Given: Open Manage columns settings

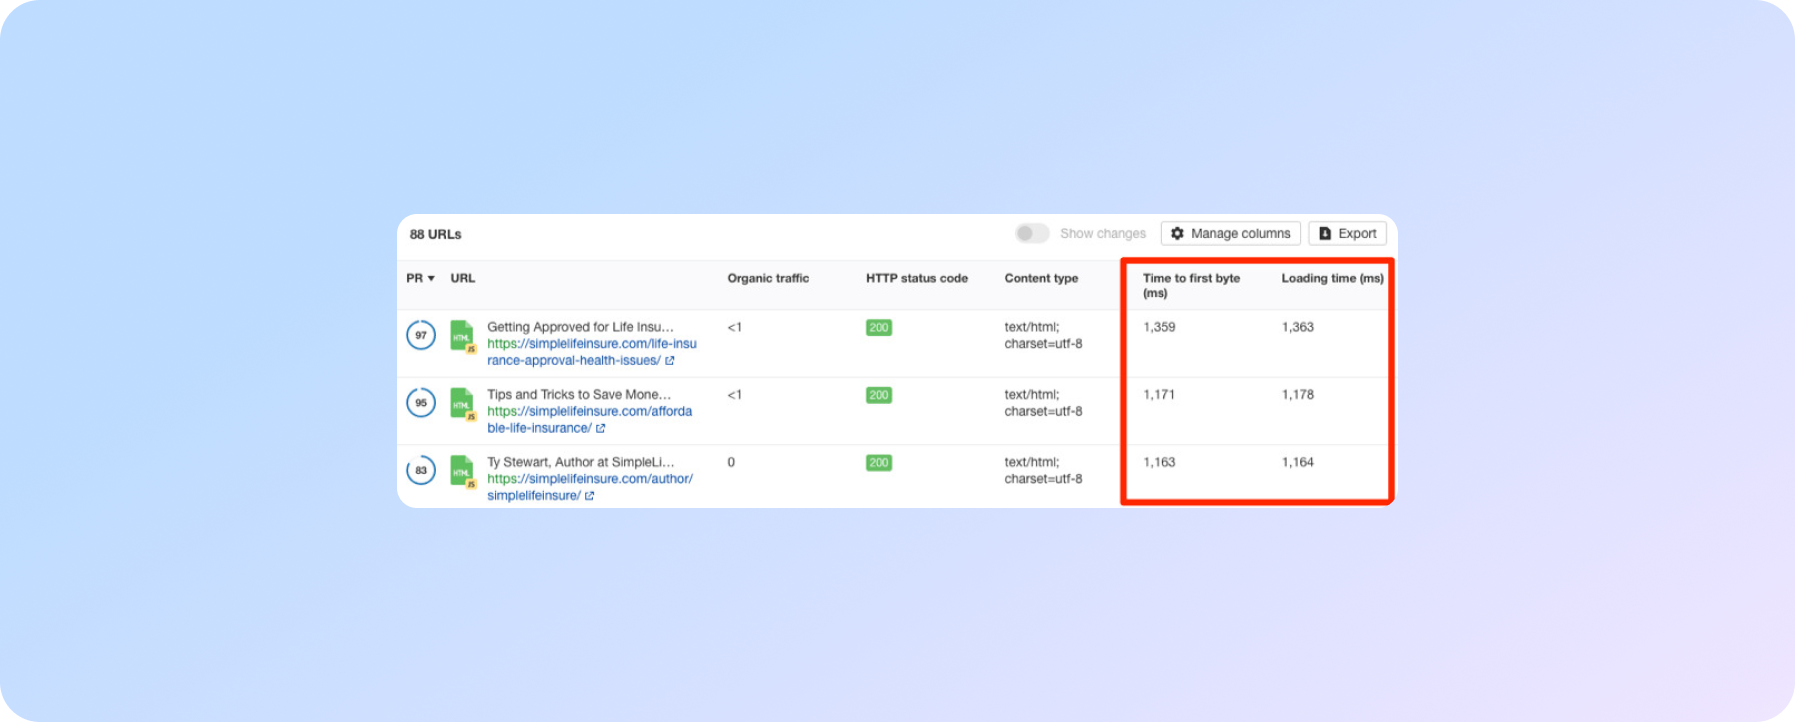Looking at the screenshot, I should pyautogui.click(x=1231, y=233).
